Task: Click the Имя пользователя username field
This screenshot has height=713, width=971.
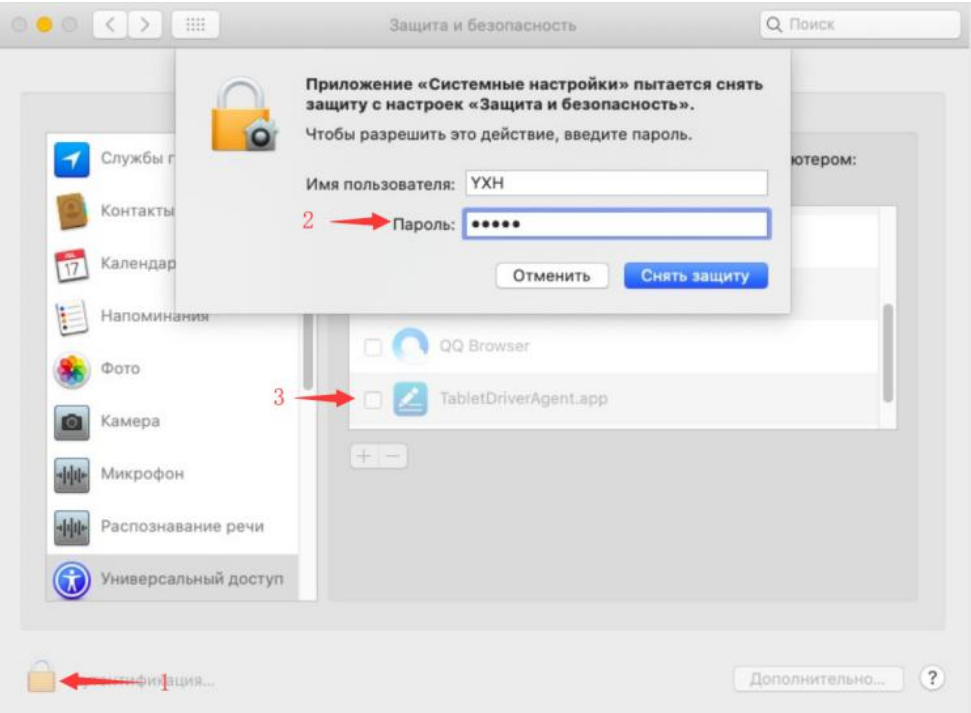Action: pos(617,183)
